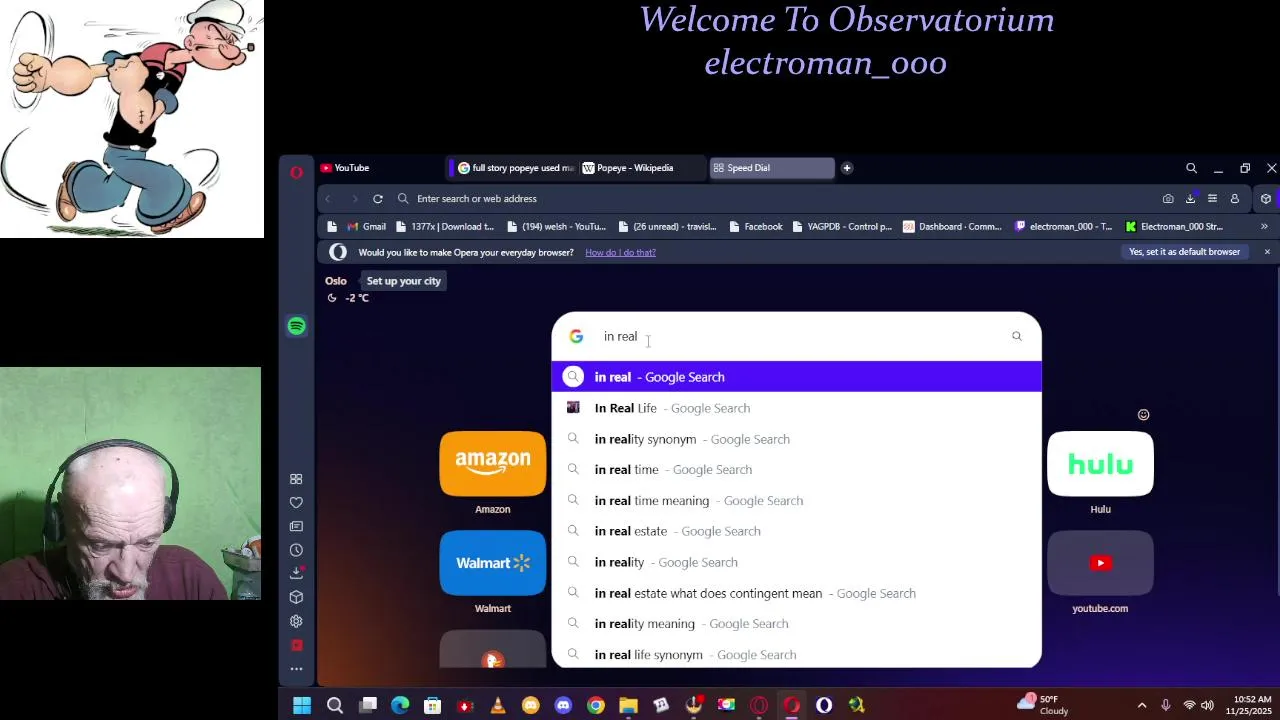The image size is (1280, 720).
Task: Open Easy Setup sliders icon
Action: (x=1212, y=199)
